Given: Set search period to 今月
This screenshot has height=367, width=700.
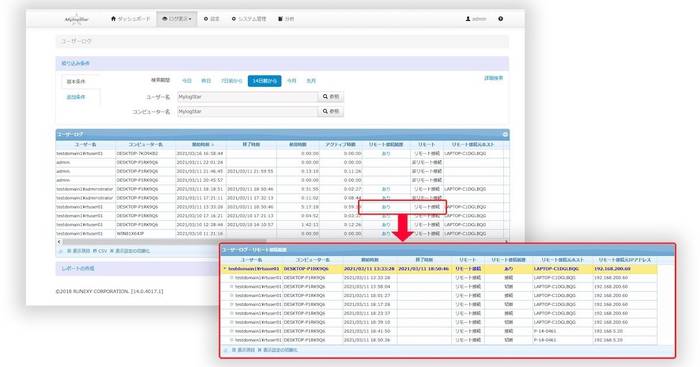Looking at the screenshot, I should tap(292, 81).
